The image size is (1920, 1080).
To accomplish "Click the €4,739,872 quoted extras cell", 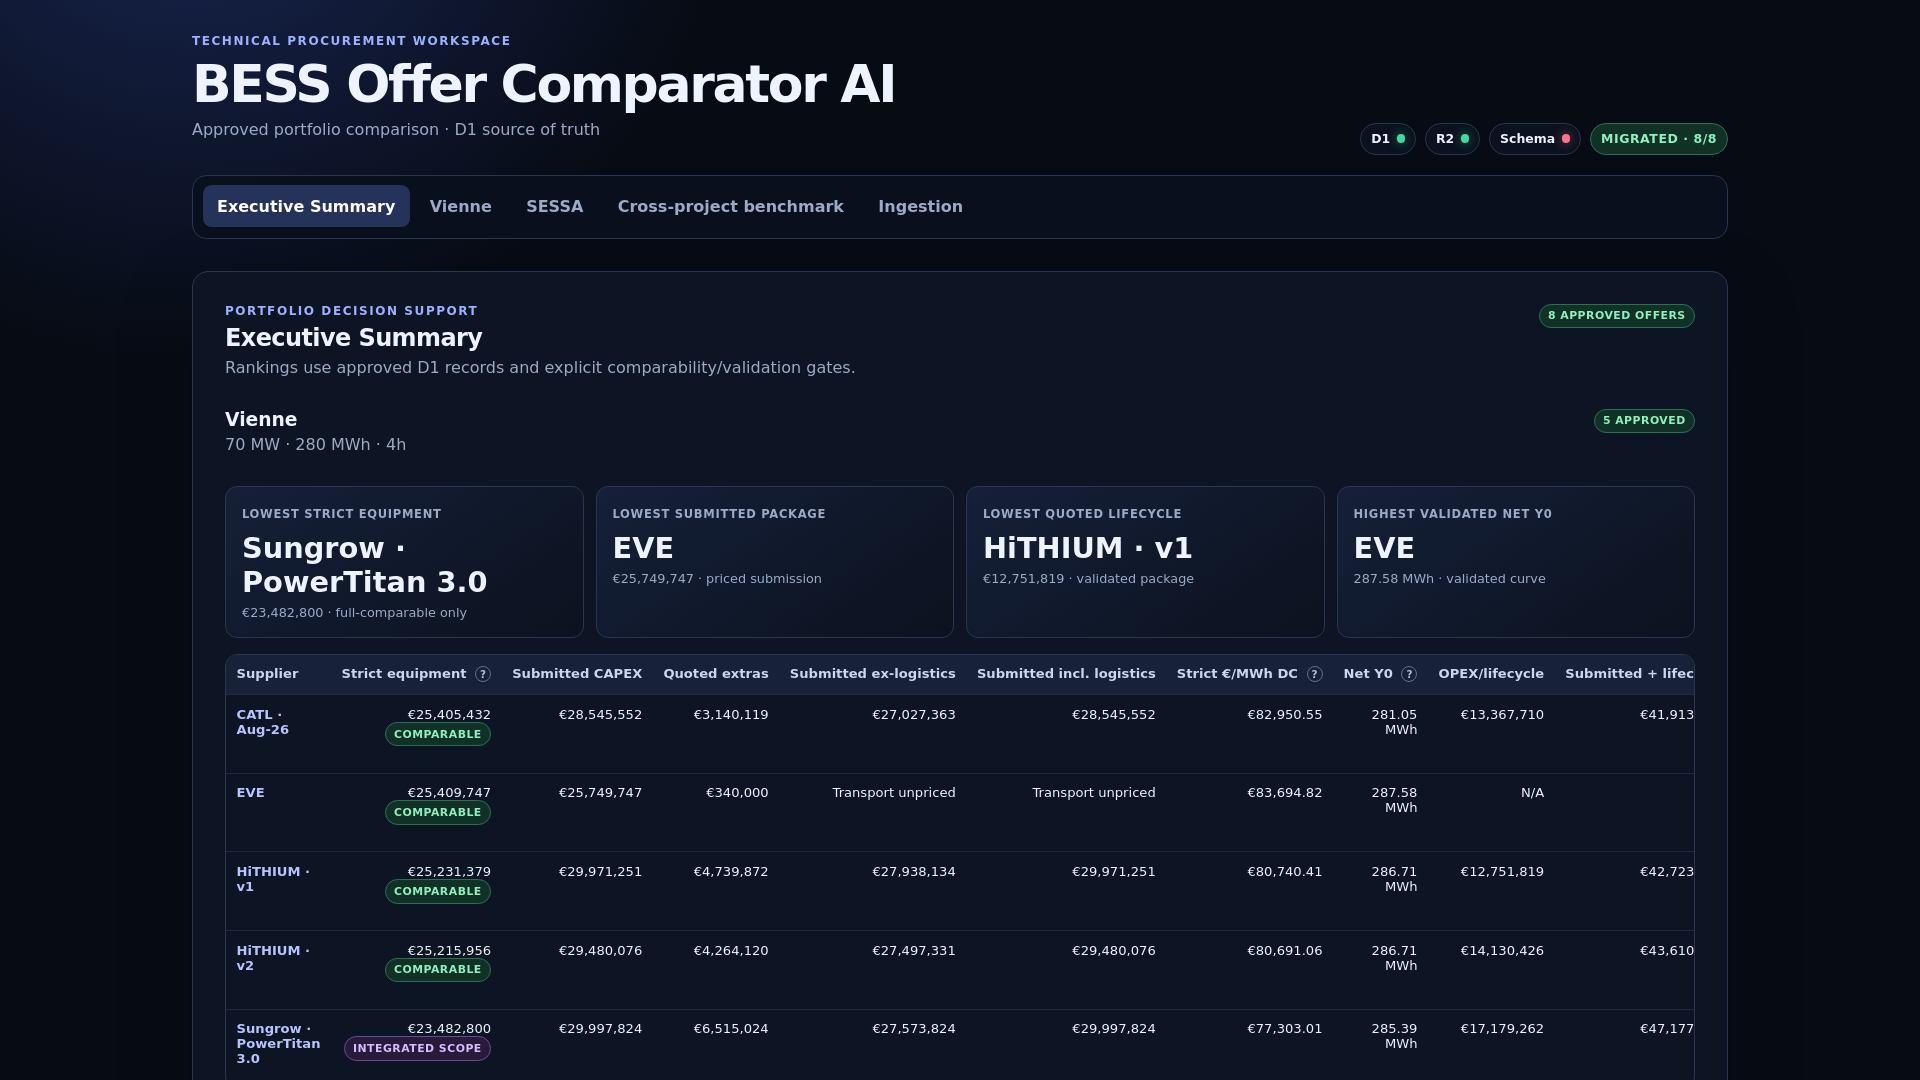I will 731,872.
